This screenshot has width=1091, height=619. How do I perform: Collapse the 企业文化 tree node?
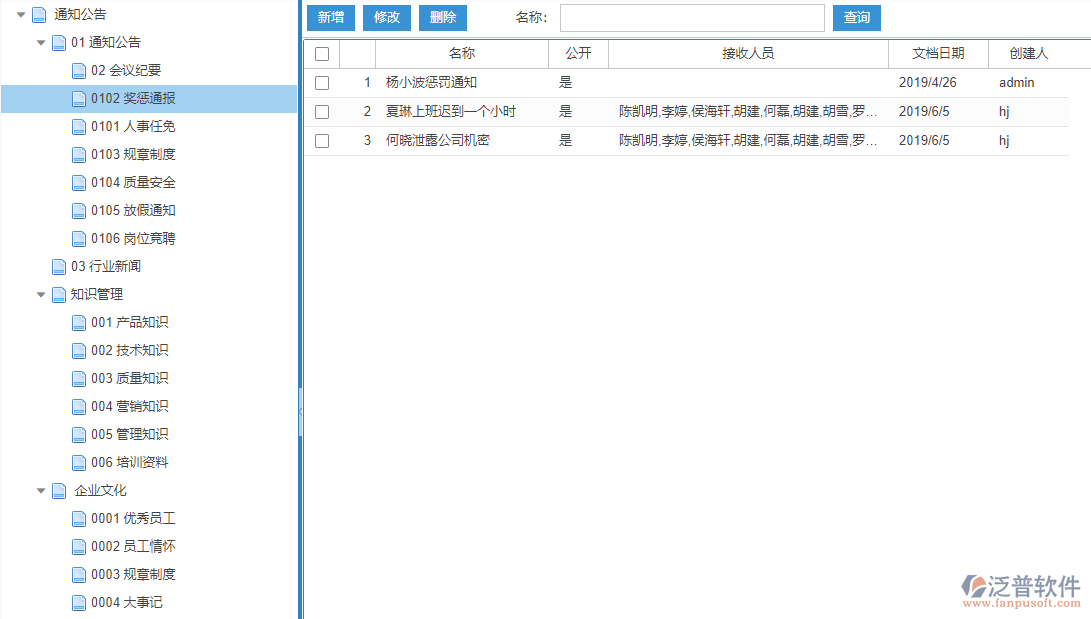tap(41, 490)
